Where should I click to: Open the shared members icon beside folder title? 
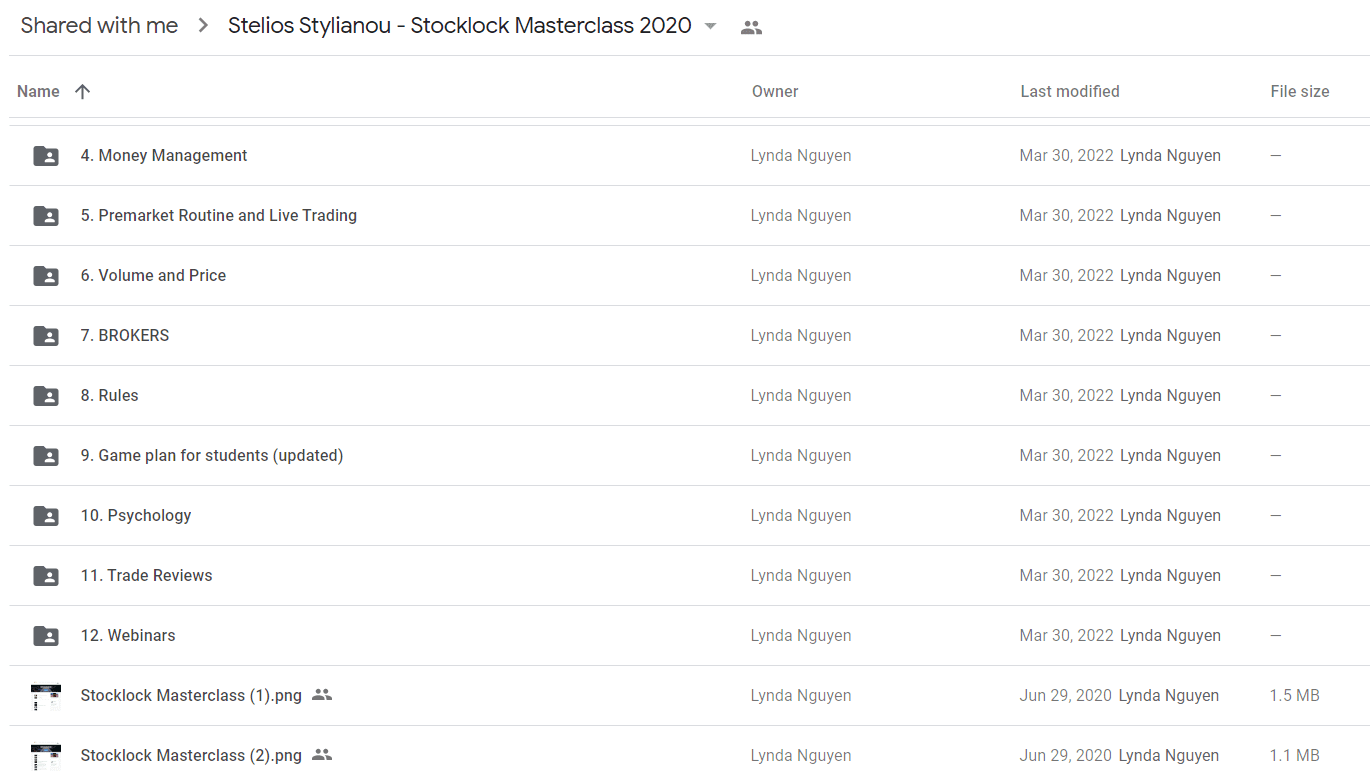pyautogui.click(x=751, y=28)
